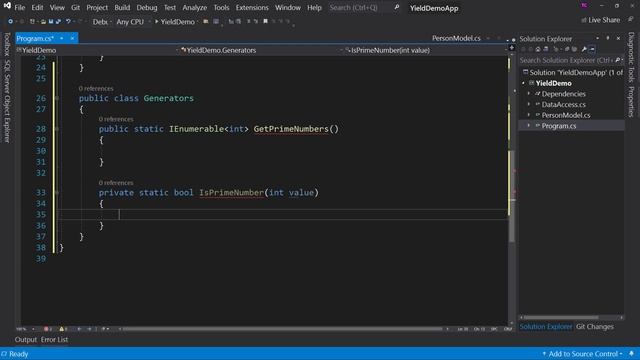Start debugging with the YieldDemo run button
Viewport: 640px width, 360px height.
175,22
